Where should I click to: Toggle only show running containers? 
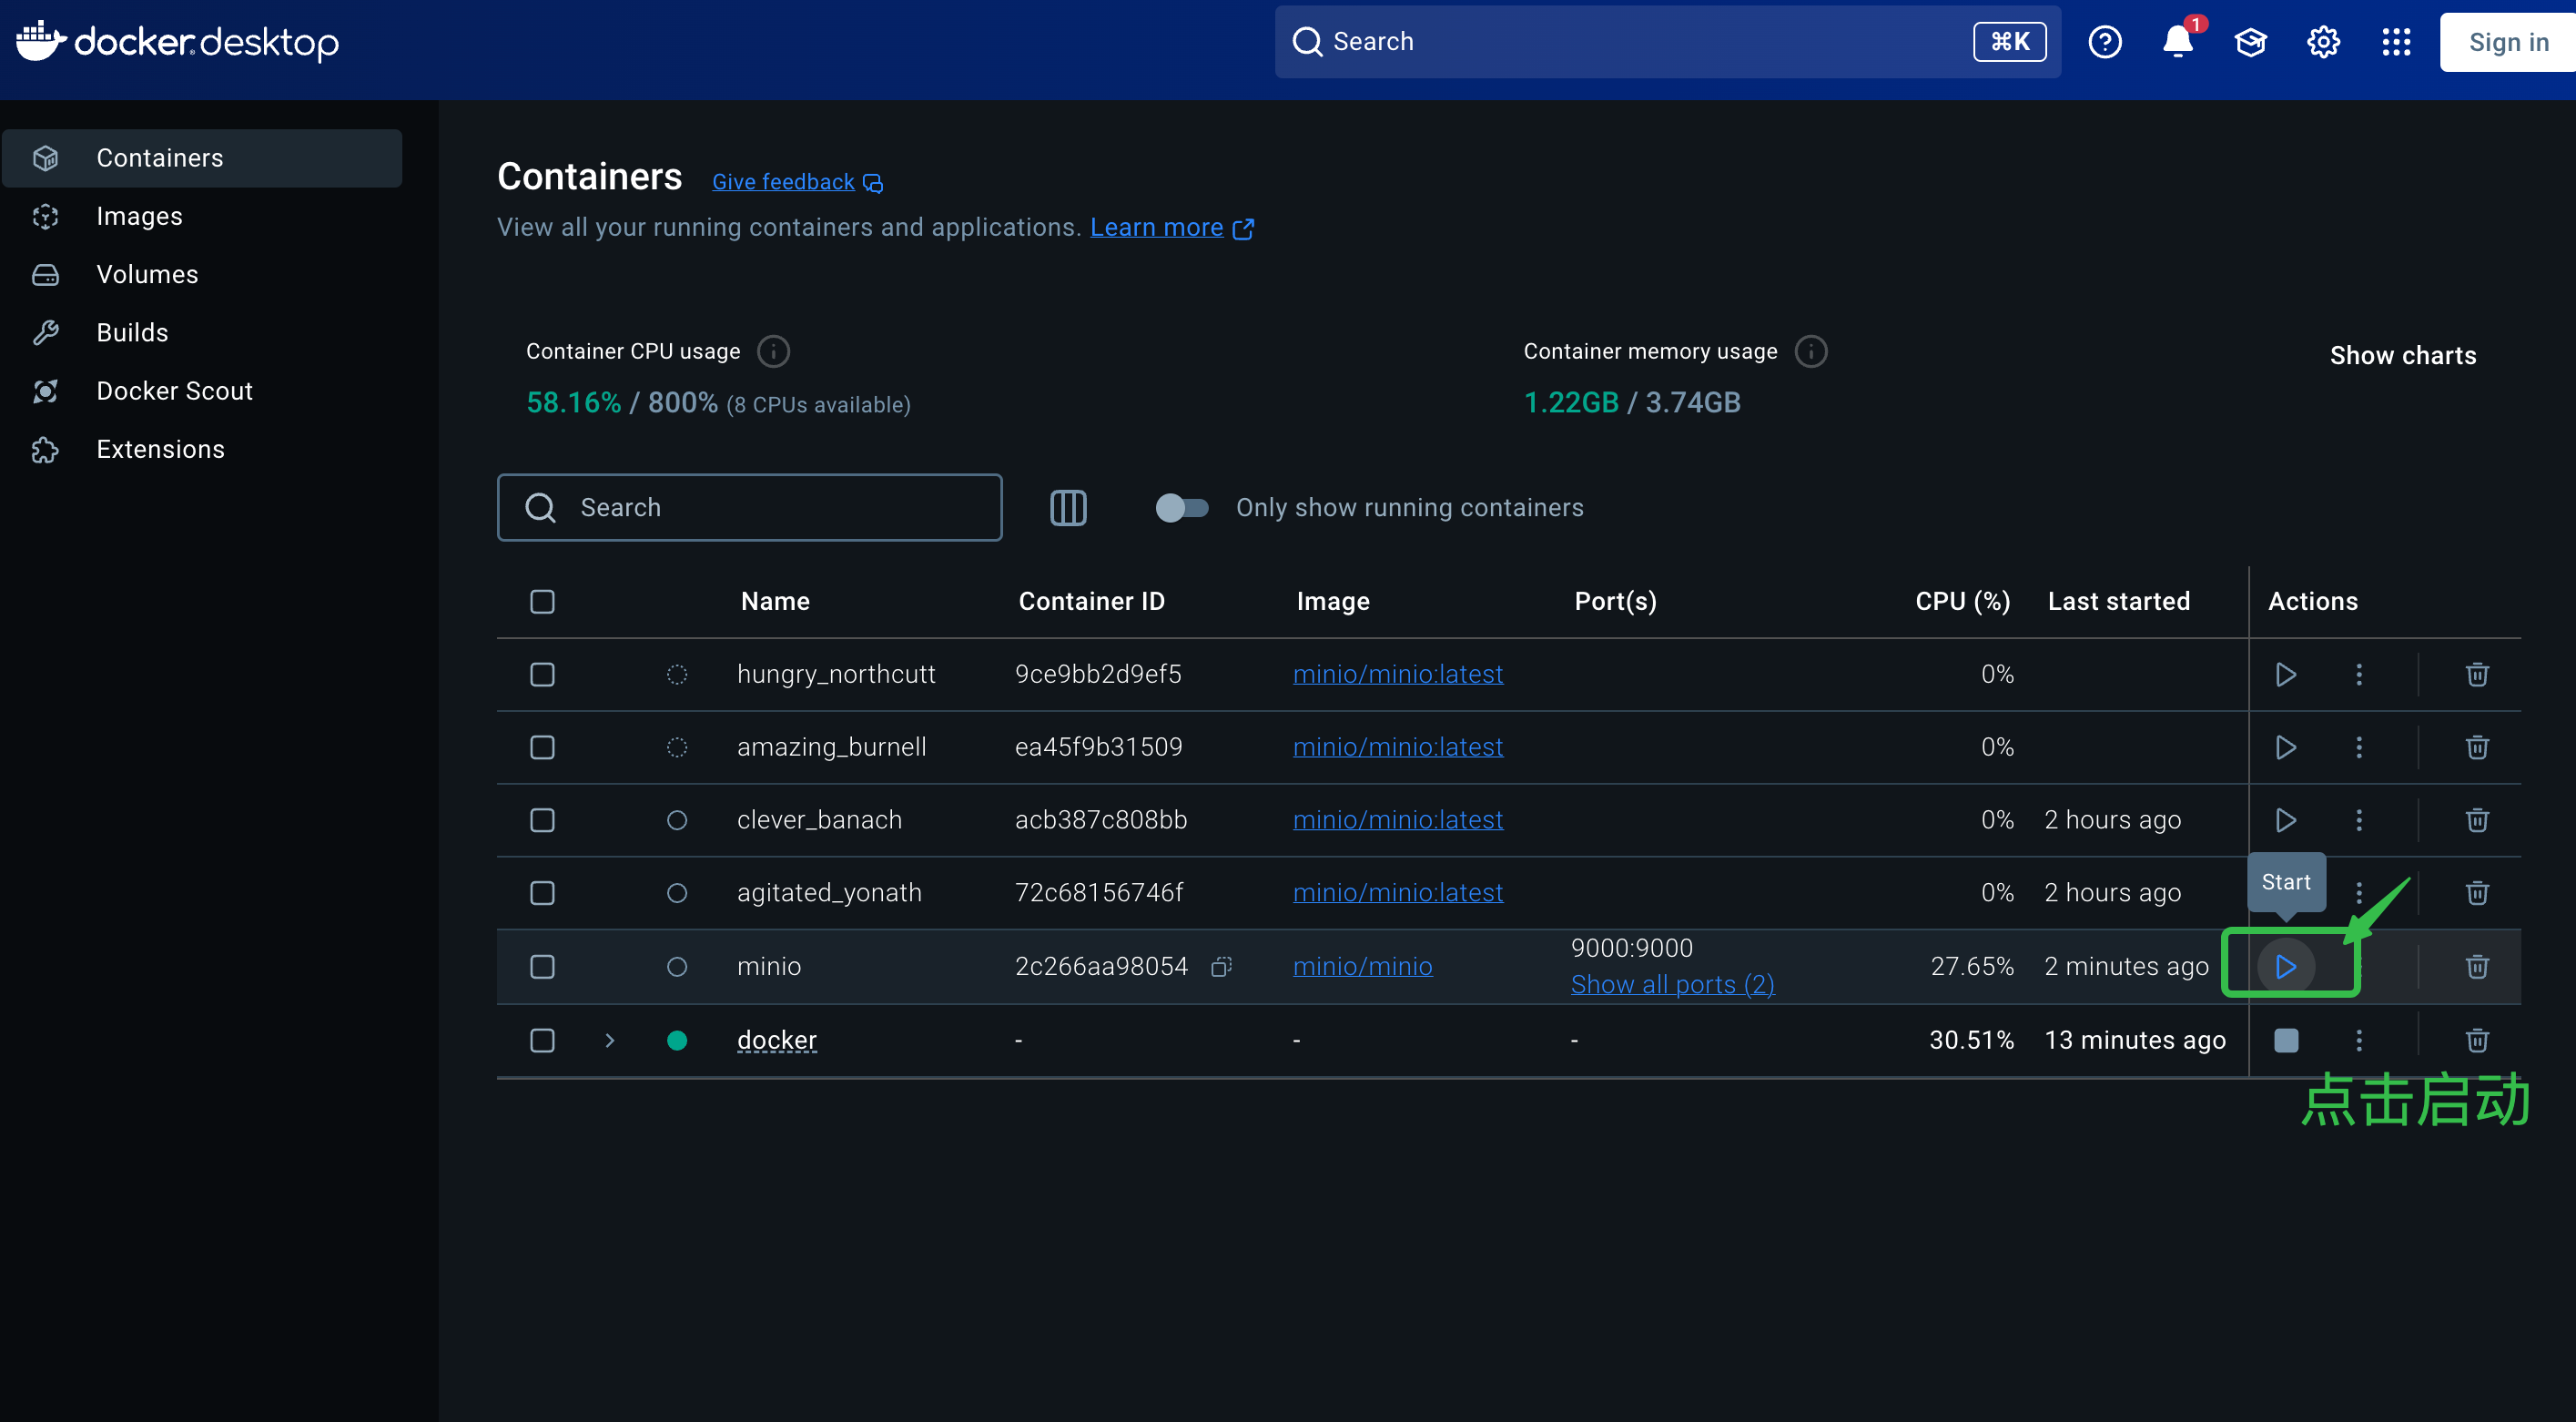pyautogui.click(x=1181, y=507)
